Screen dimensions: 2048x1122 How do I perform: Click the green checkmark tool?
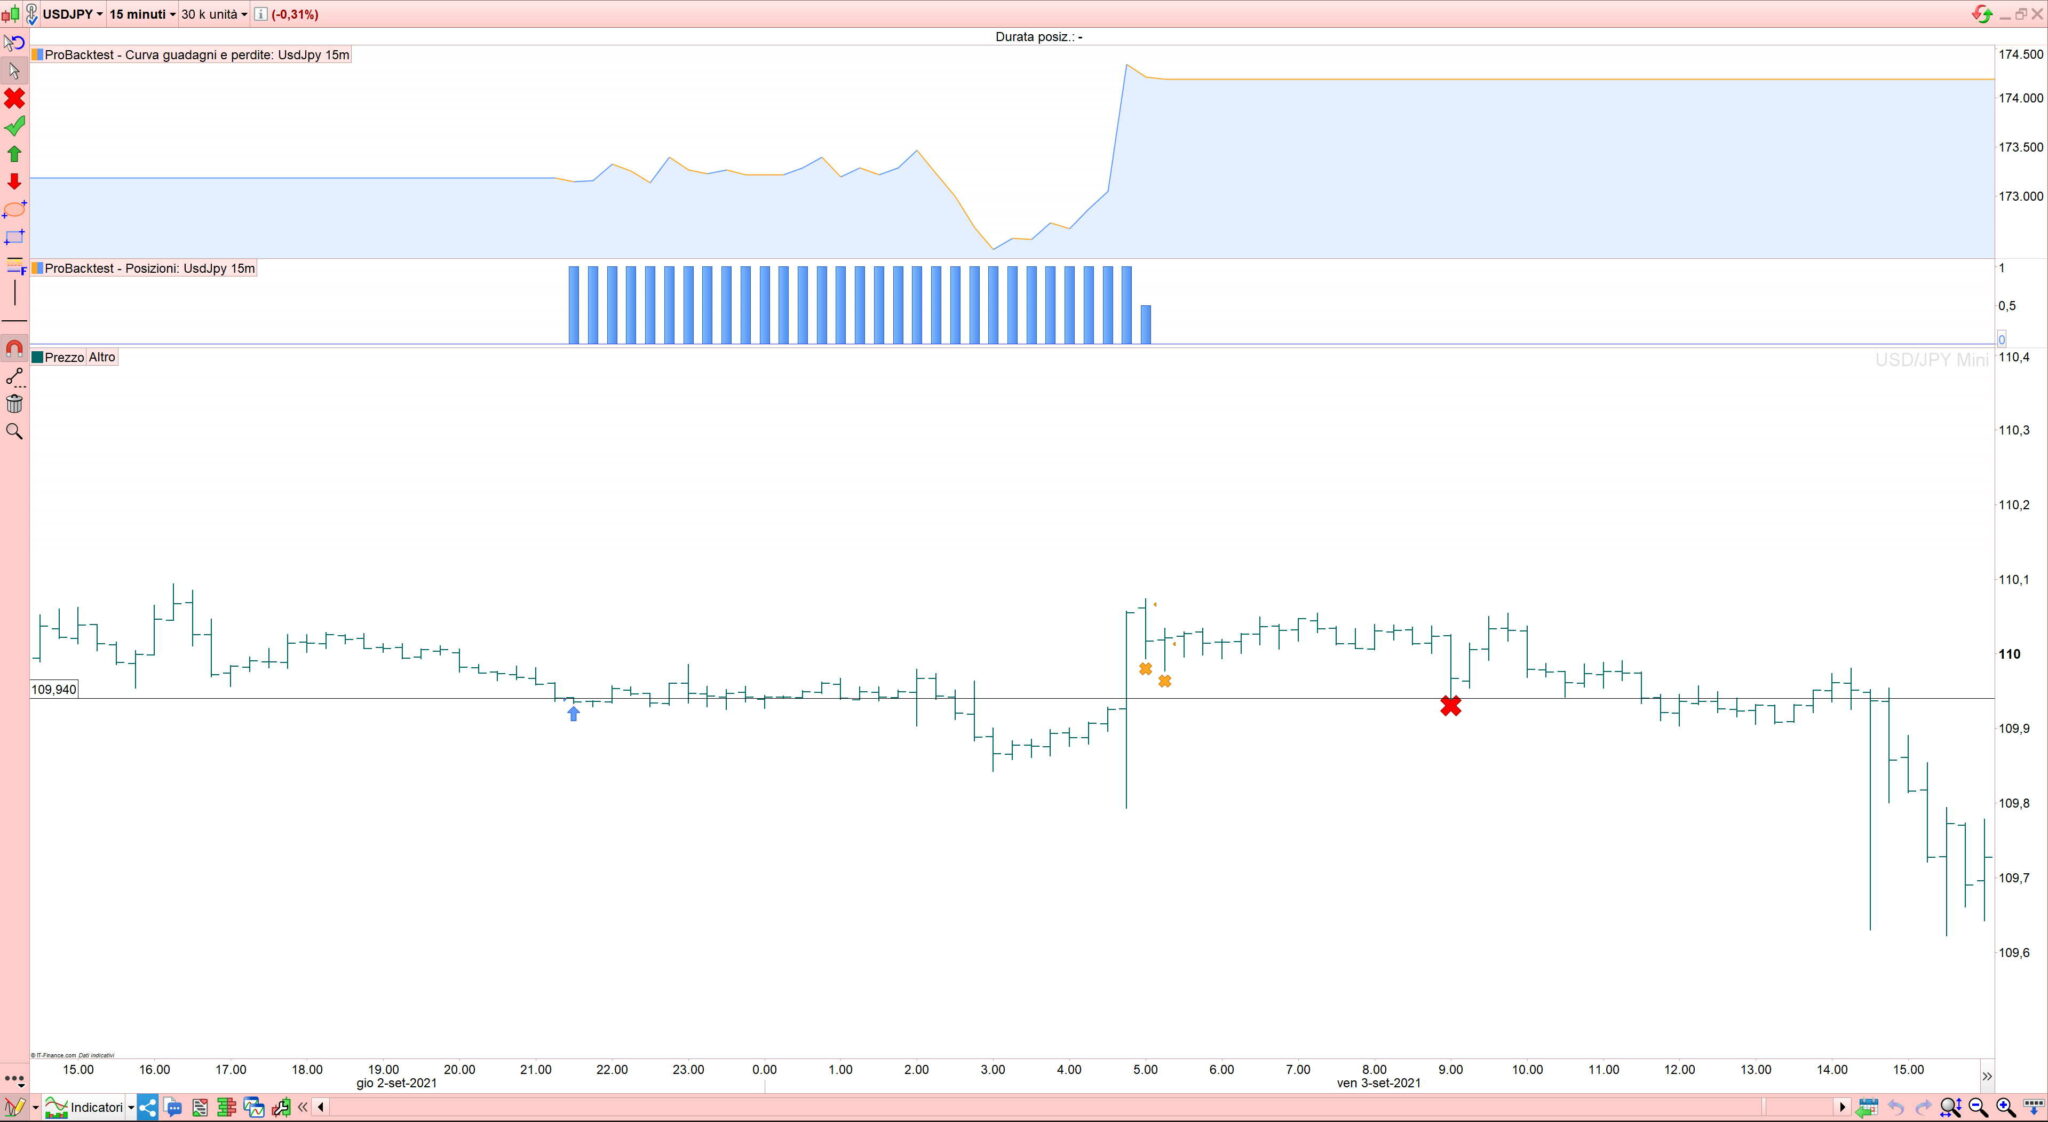tap(14, 126)
